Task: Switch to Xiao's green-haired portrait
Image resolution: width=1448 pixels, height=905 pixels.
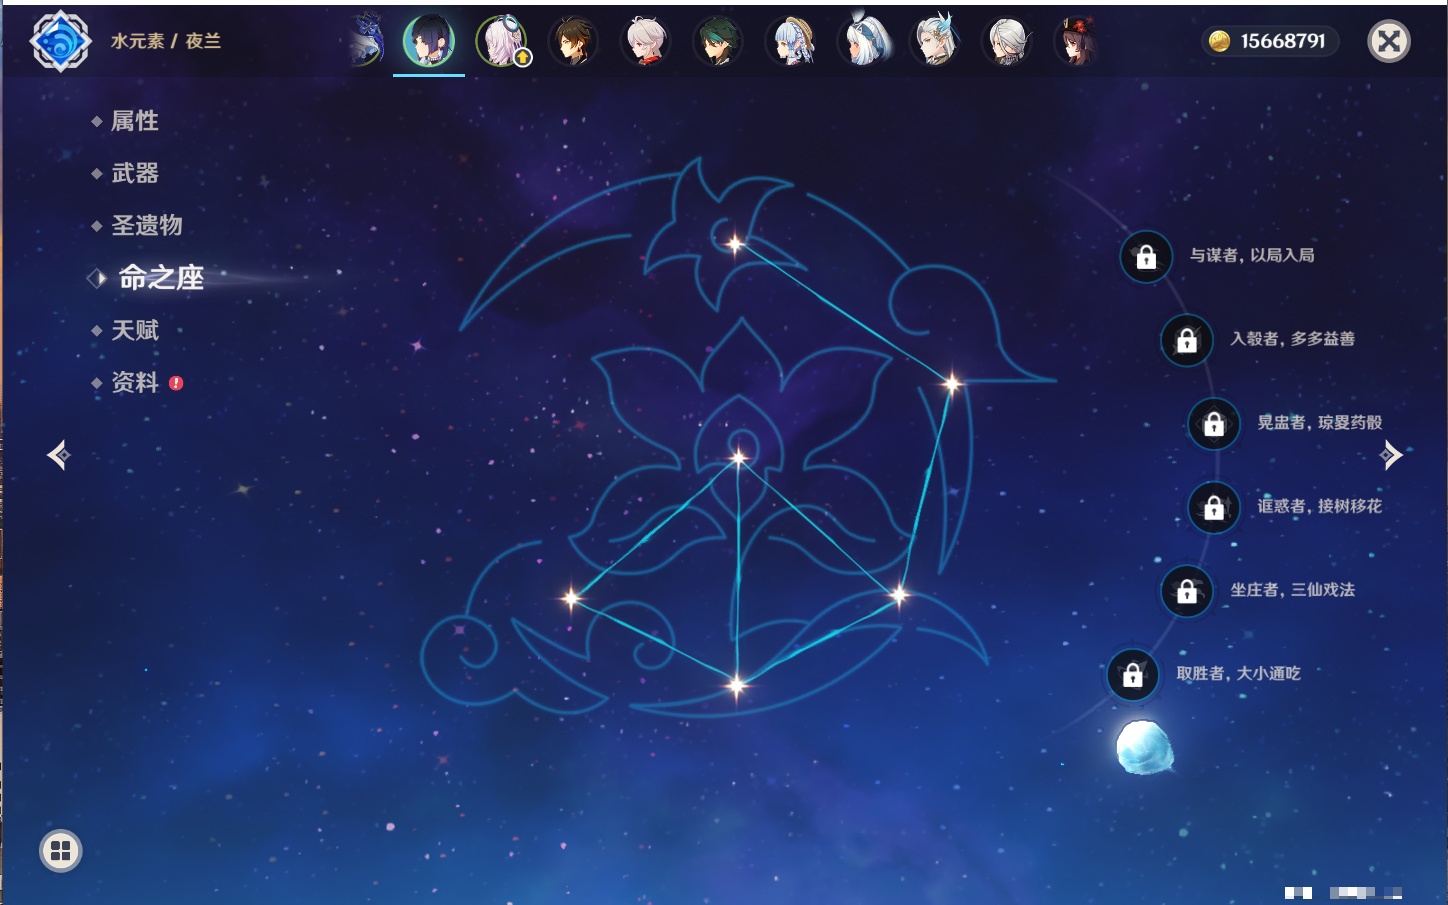Action: [717, 42]
